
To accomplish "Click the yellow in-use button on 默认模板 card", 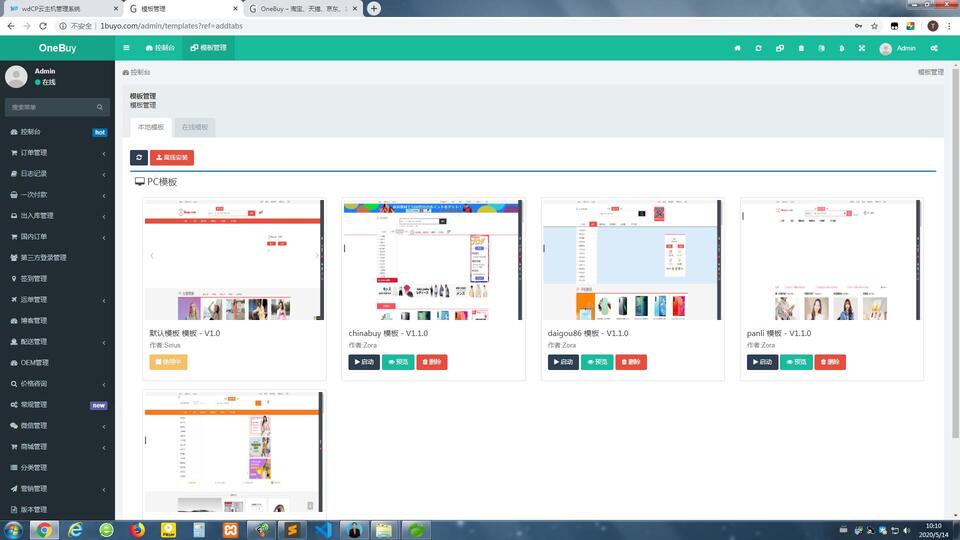I will point(168,362).
